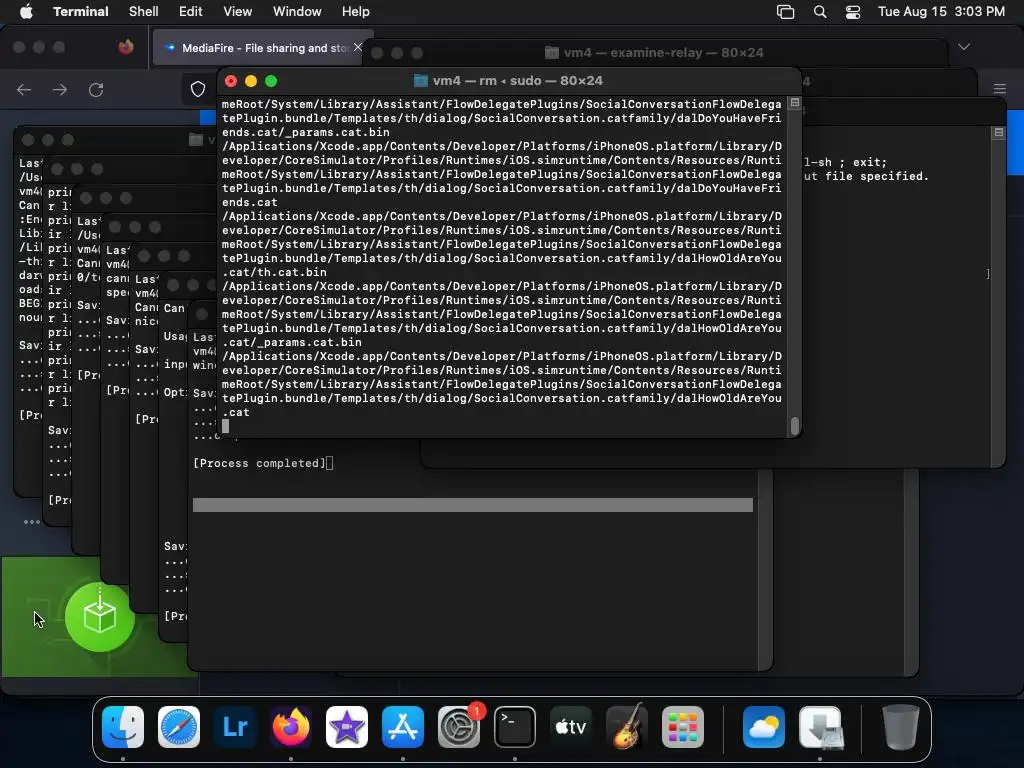
Task: Open Firefox tracking protection shield
Action: click(198, 89)
